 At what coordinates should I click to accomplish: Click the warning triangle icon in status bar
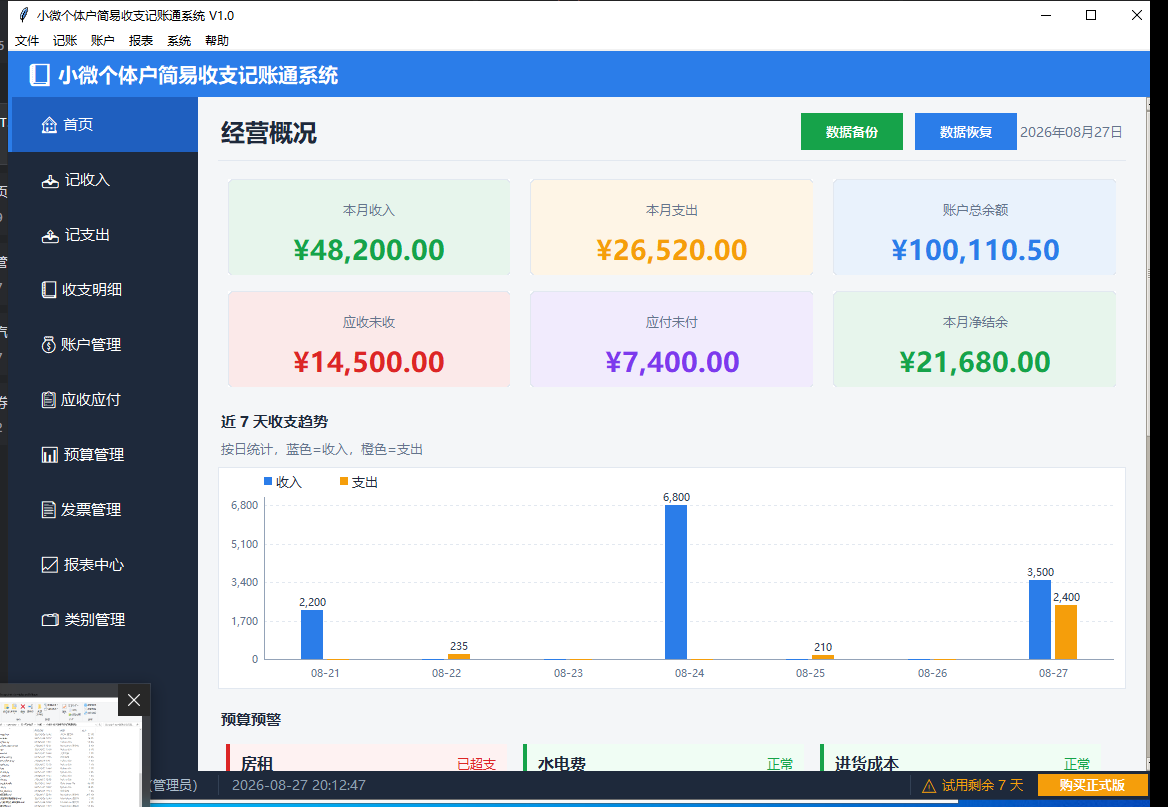coord(929,786)
